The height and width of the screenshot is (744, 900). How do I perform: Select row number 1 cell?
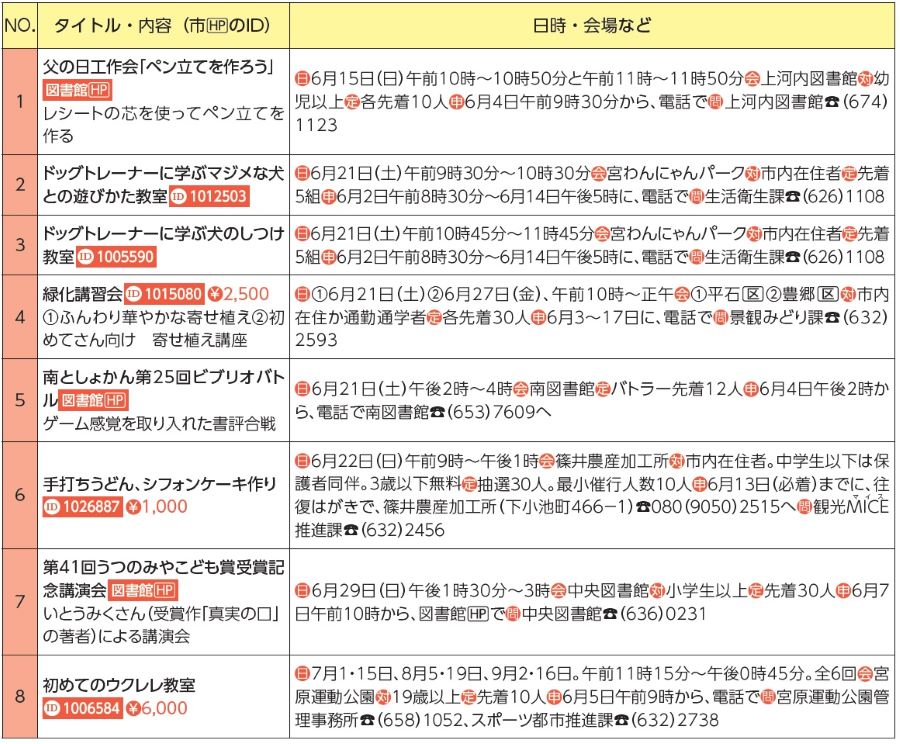[x=20, y=102]
